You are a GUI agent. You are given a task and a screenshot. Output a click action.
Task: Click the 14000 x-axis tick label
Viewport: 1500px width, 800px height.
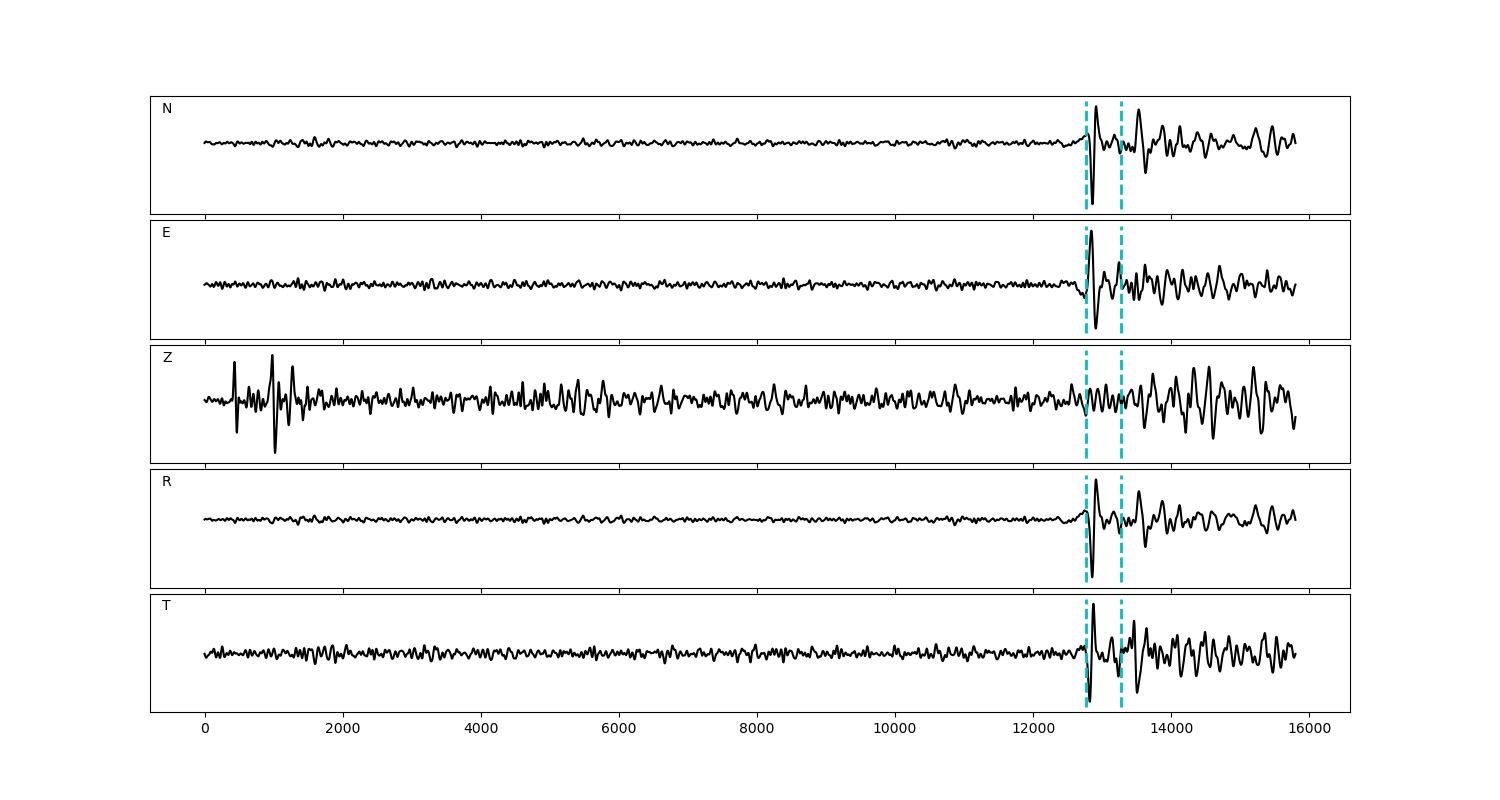pos(1171,729)
